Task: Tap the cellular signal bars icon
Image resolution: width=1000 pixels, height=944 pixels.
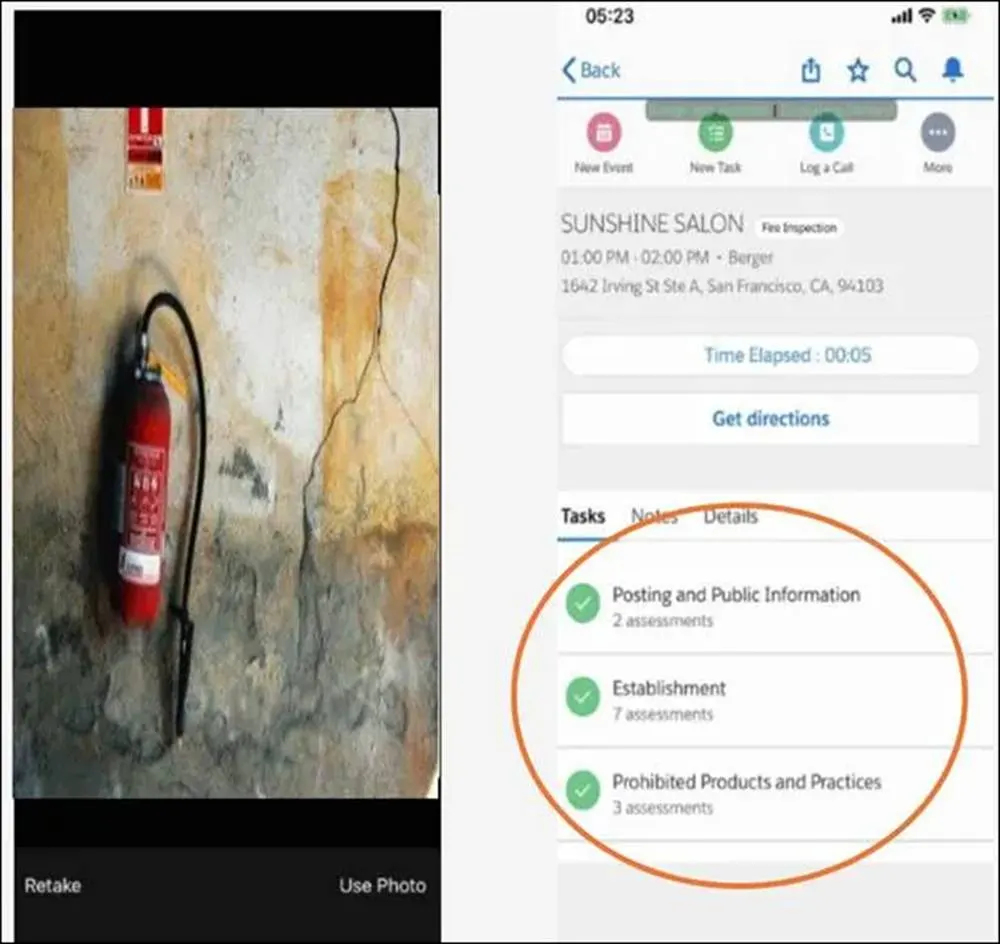Action: (901, 16)
